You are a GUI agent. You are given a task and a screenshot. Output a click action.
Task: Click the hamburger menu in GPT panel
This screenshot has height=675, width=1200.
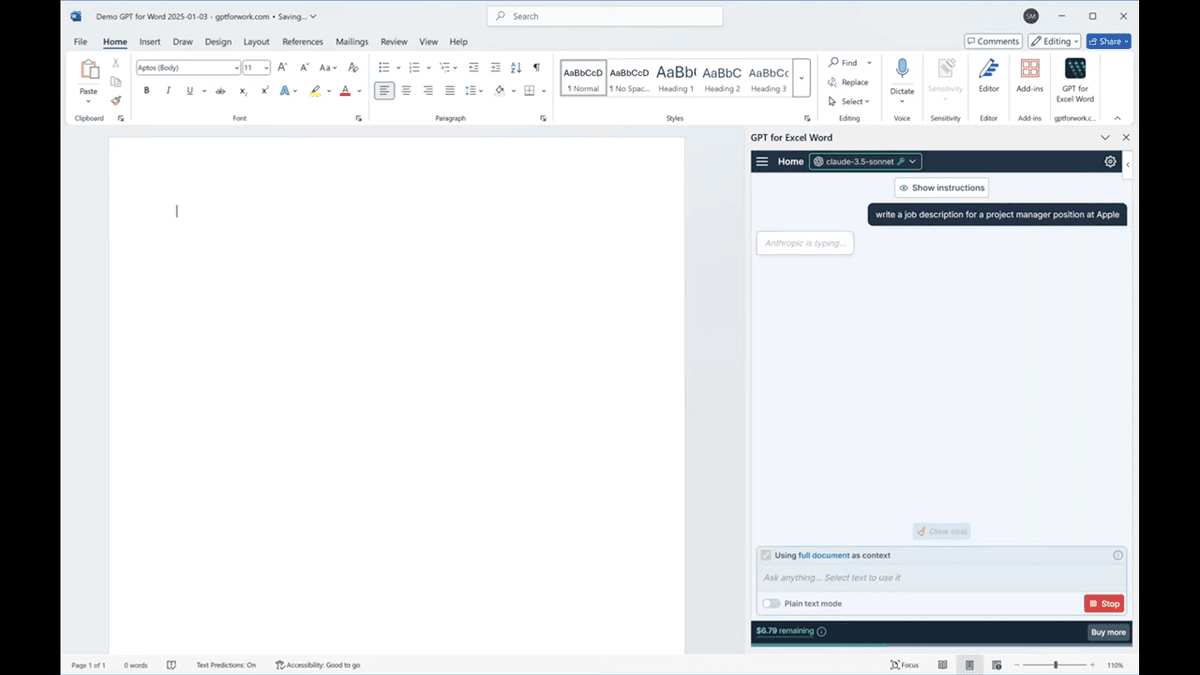click(x=761, y=161)
